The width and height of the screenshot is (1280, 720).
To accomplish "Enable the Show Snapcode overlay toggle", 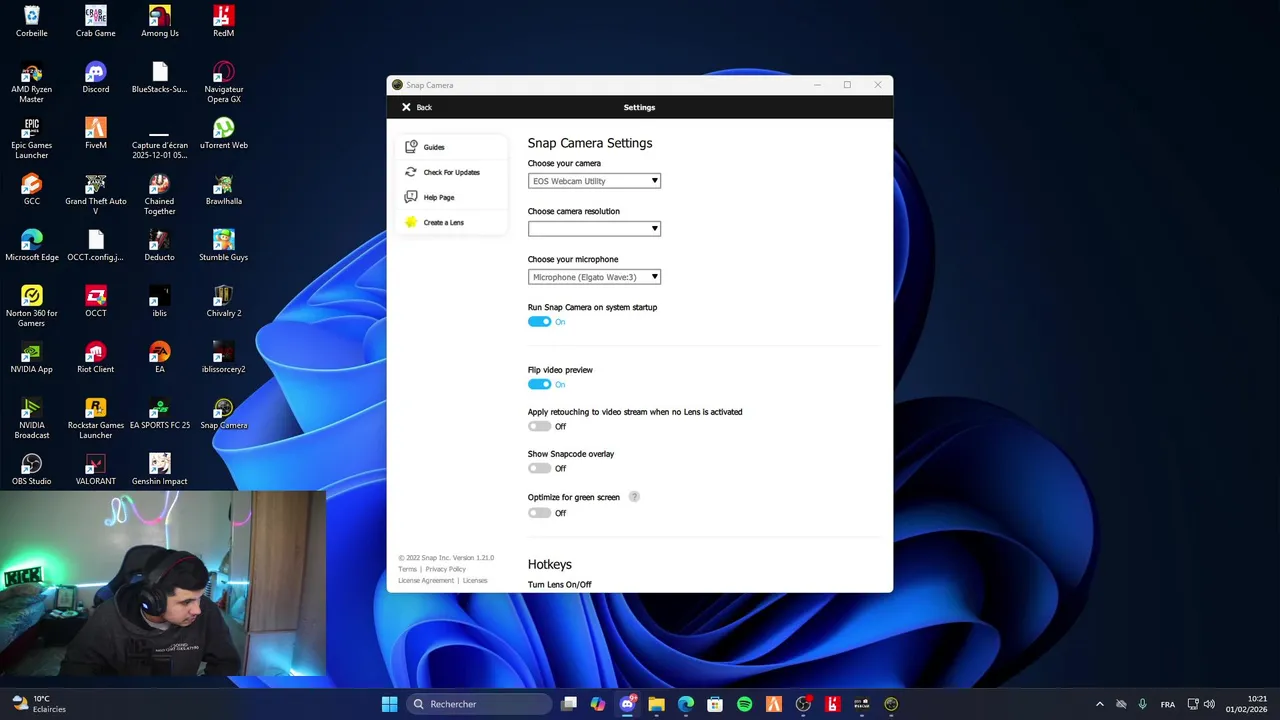I will tap(539, 469).
